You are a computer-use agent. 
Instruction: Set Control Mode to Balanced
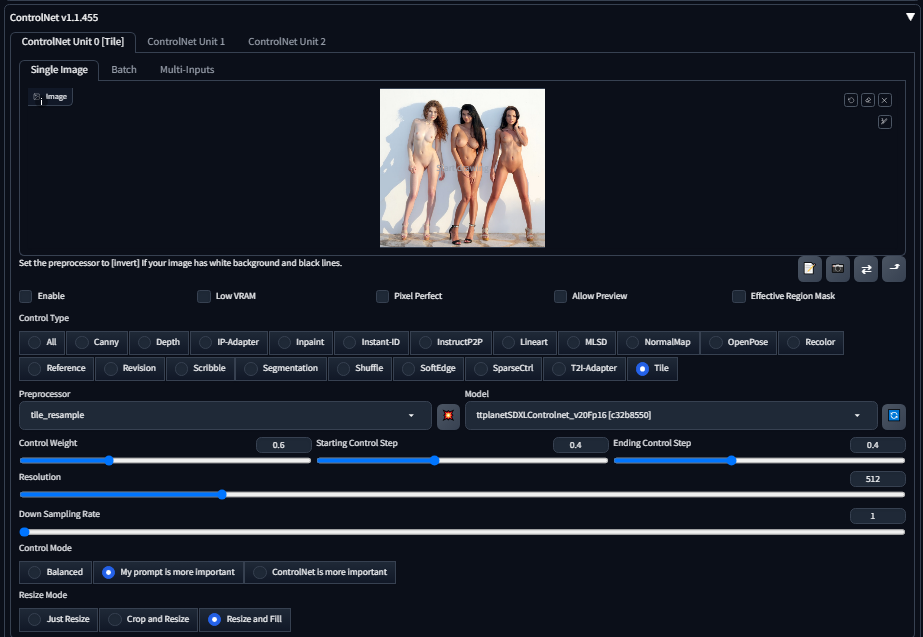click(x=56, y=572)
